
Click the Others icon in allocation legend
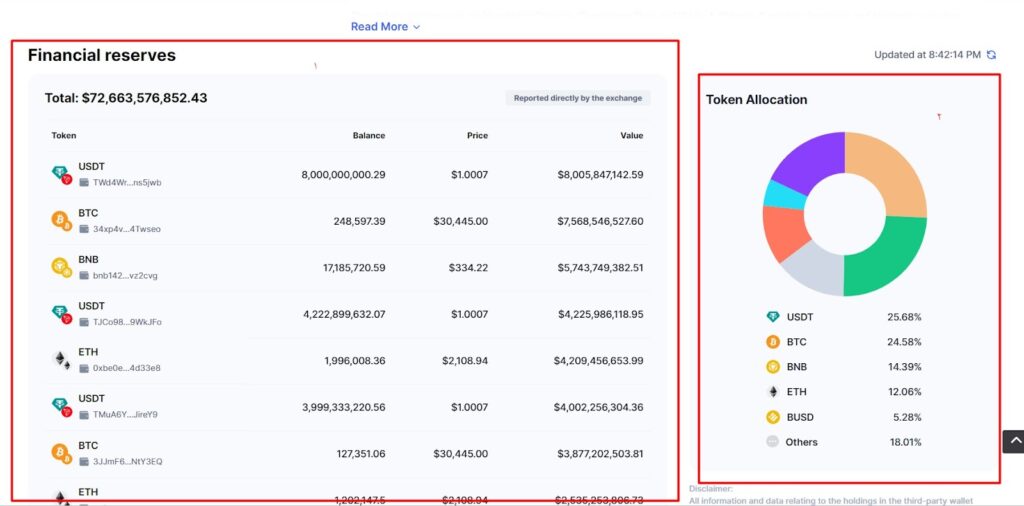773,442
